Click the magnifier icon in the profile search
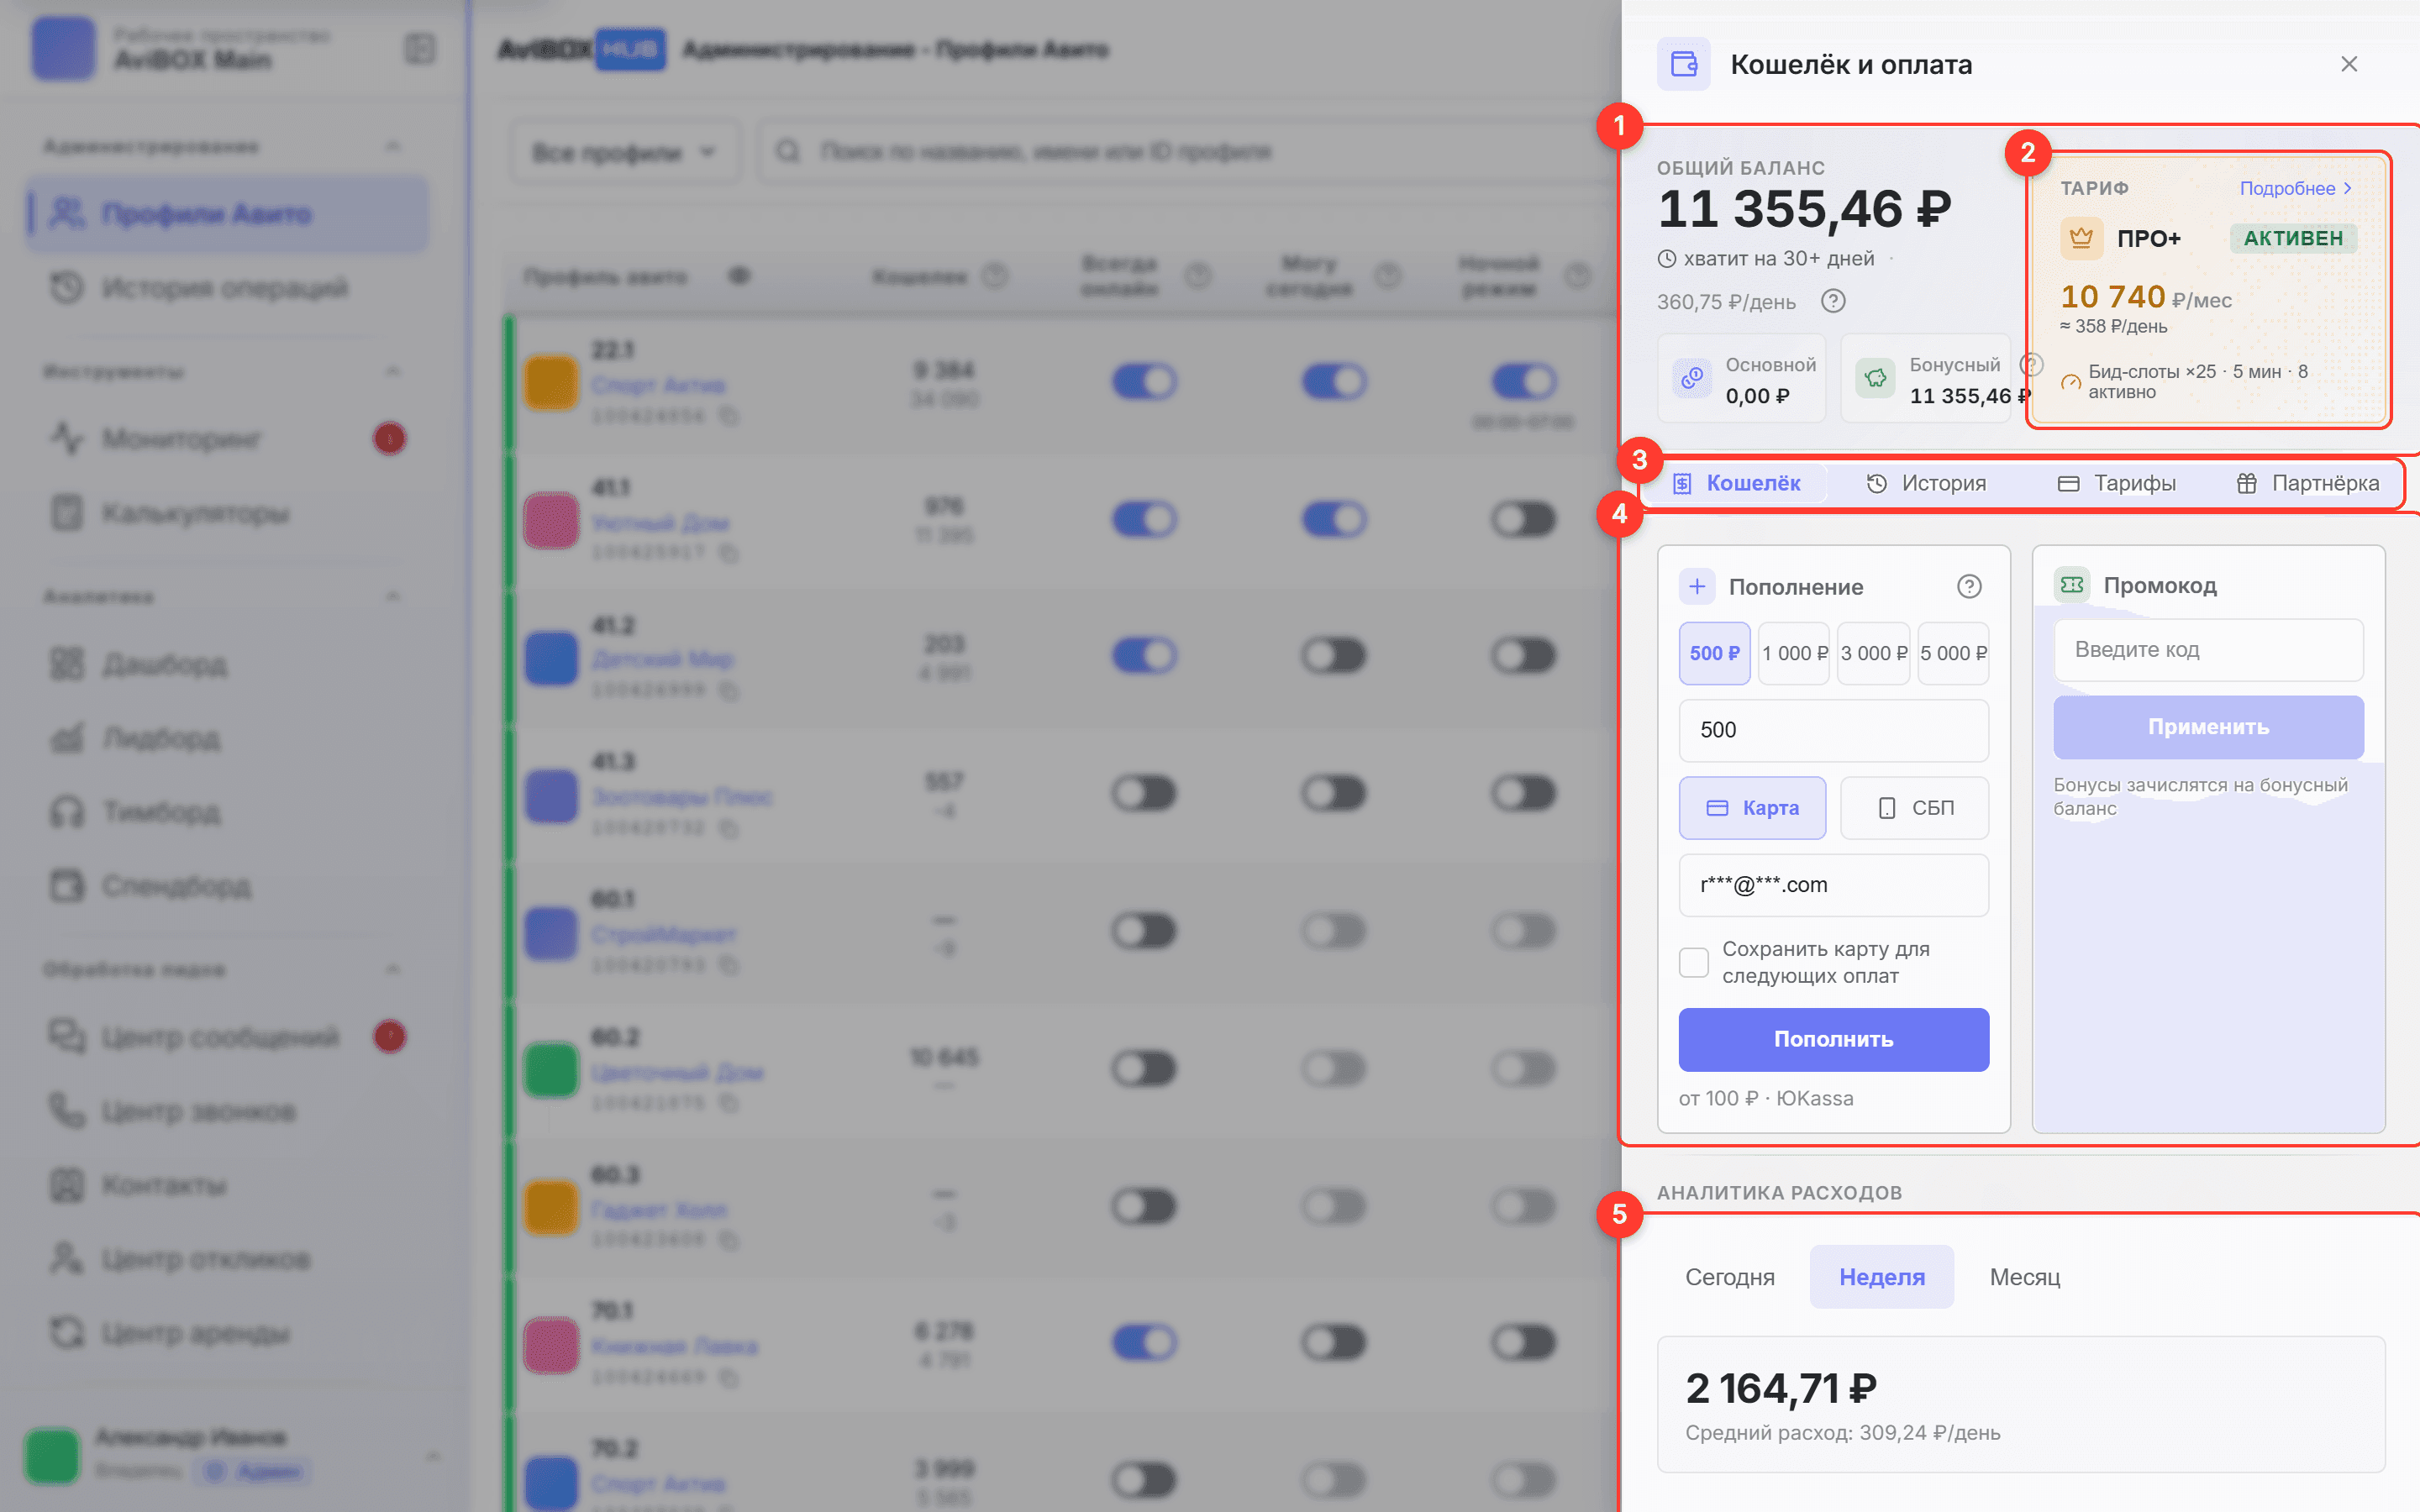Screen dimensions: 2420x1512 (788, 151)
